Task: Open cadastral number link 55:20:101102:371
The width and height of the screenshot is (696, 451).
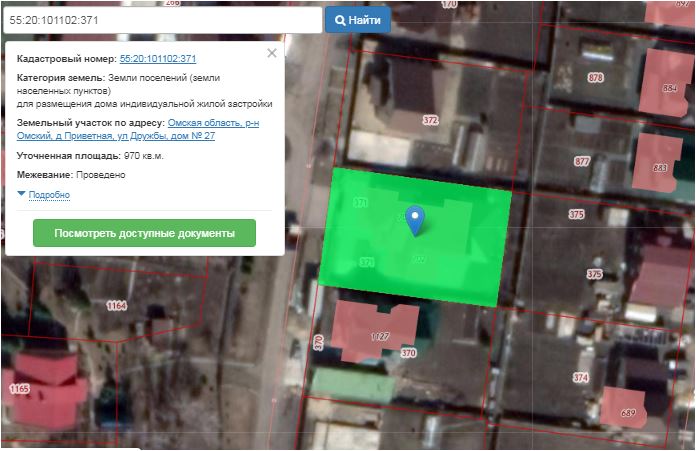Action: coord(158,59)
